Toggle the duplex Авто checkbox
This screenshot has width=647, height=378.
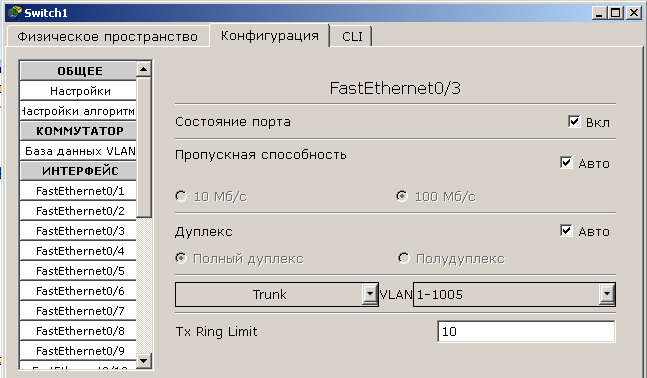pyautogui.click(x=566, y=231)
